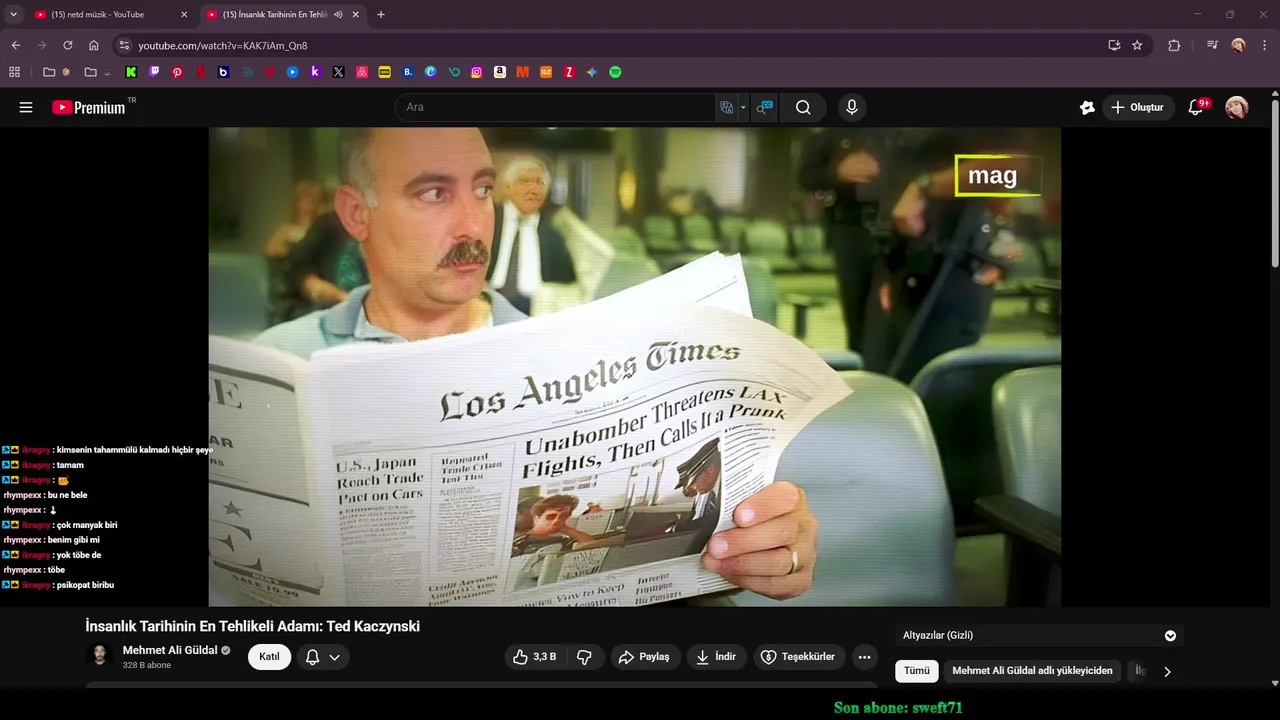Share the video via Paylaş
The image size is (1280, 720).
(x=645, y=657)
